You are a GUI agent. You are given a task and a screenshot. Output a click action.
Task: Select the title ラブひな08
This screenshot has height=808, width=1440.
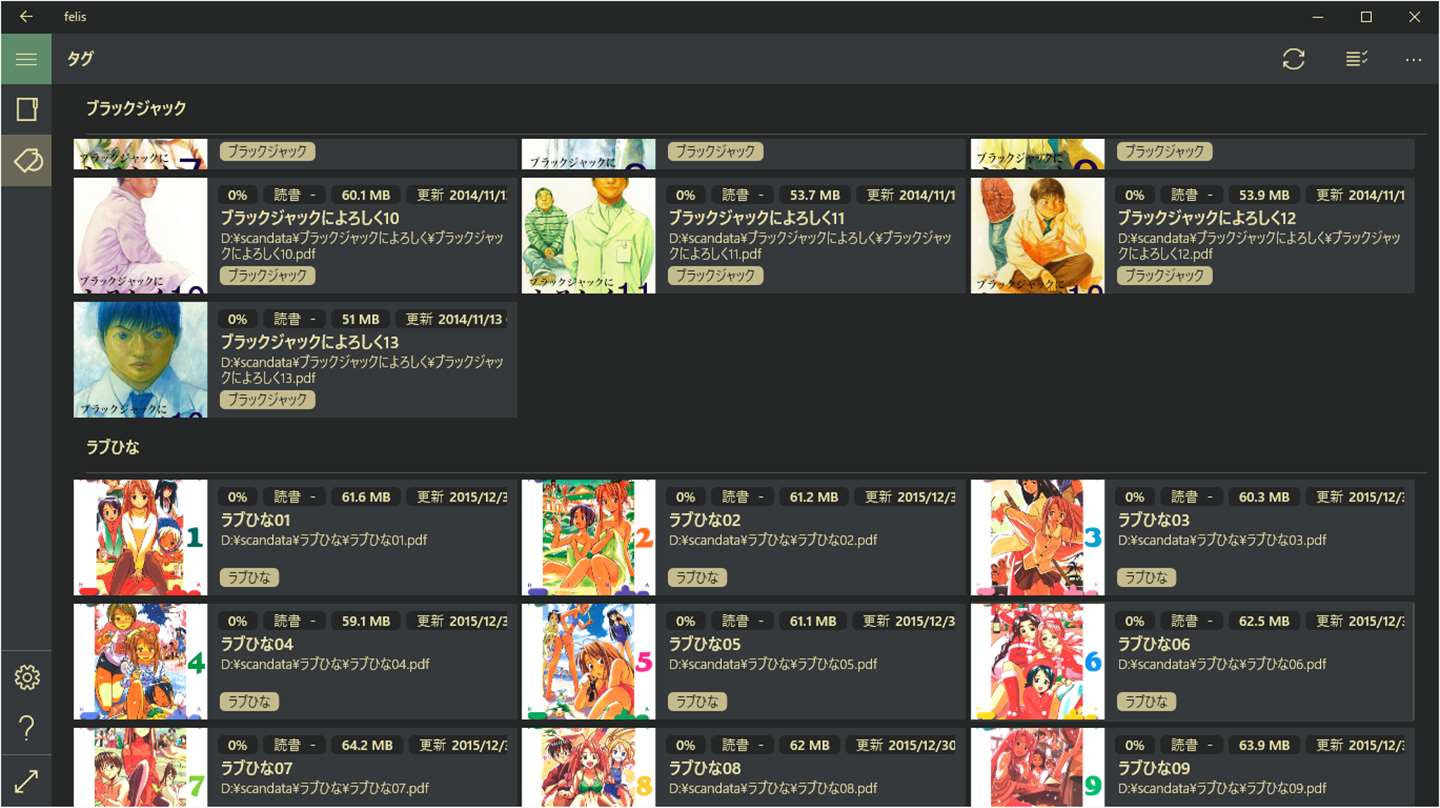[x=705, y=768]
